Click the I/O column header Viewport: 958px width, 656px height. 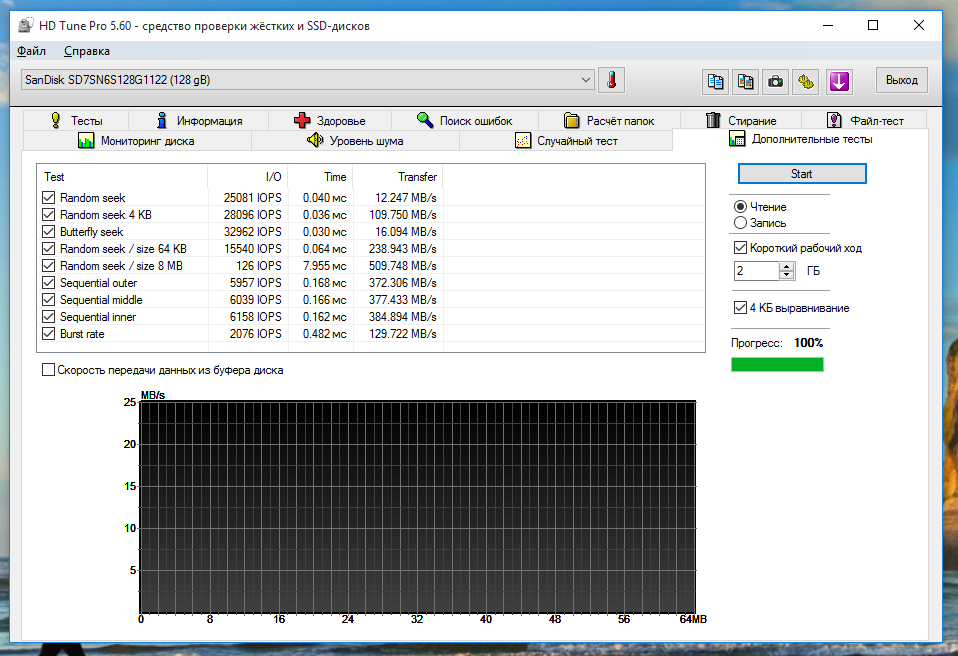(x=247, y=177)
